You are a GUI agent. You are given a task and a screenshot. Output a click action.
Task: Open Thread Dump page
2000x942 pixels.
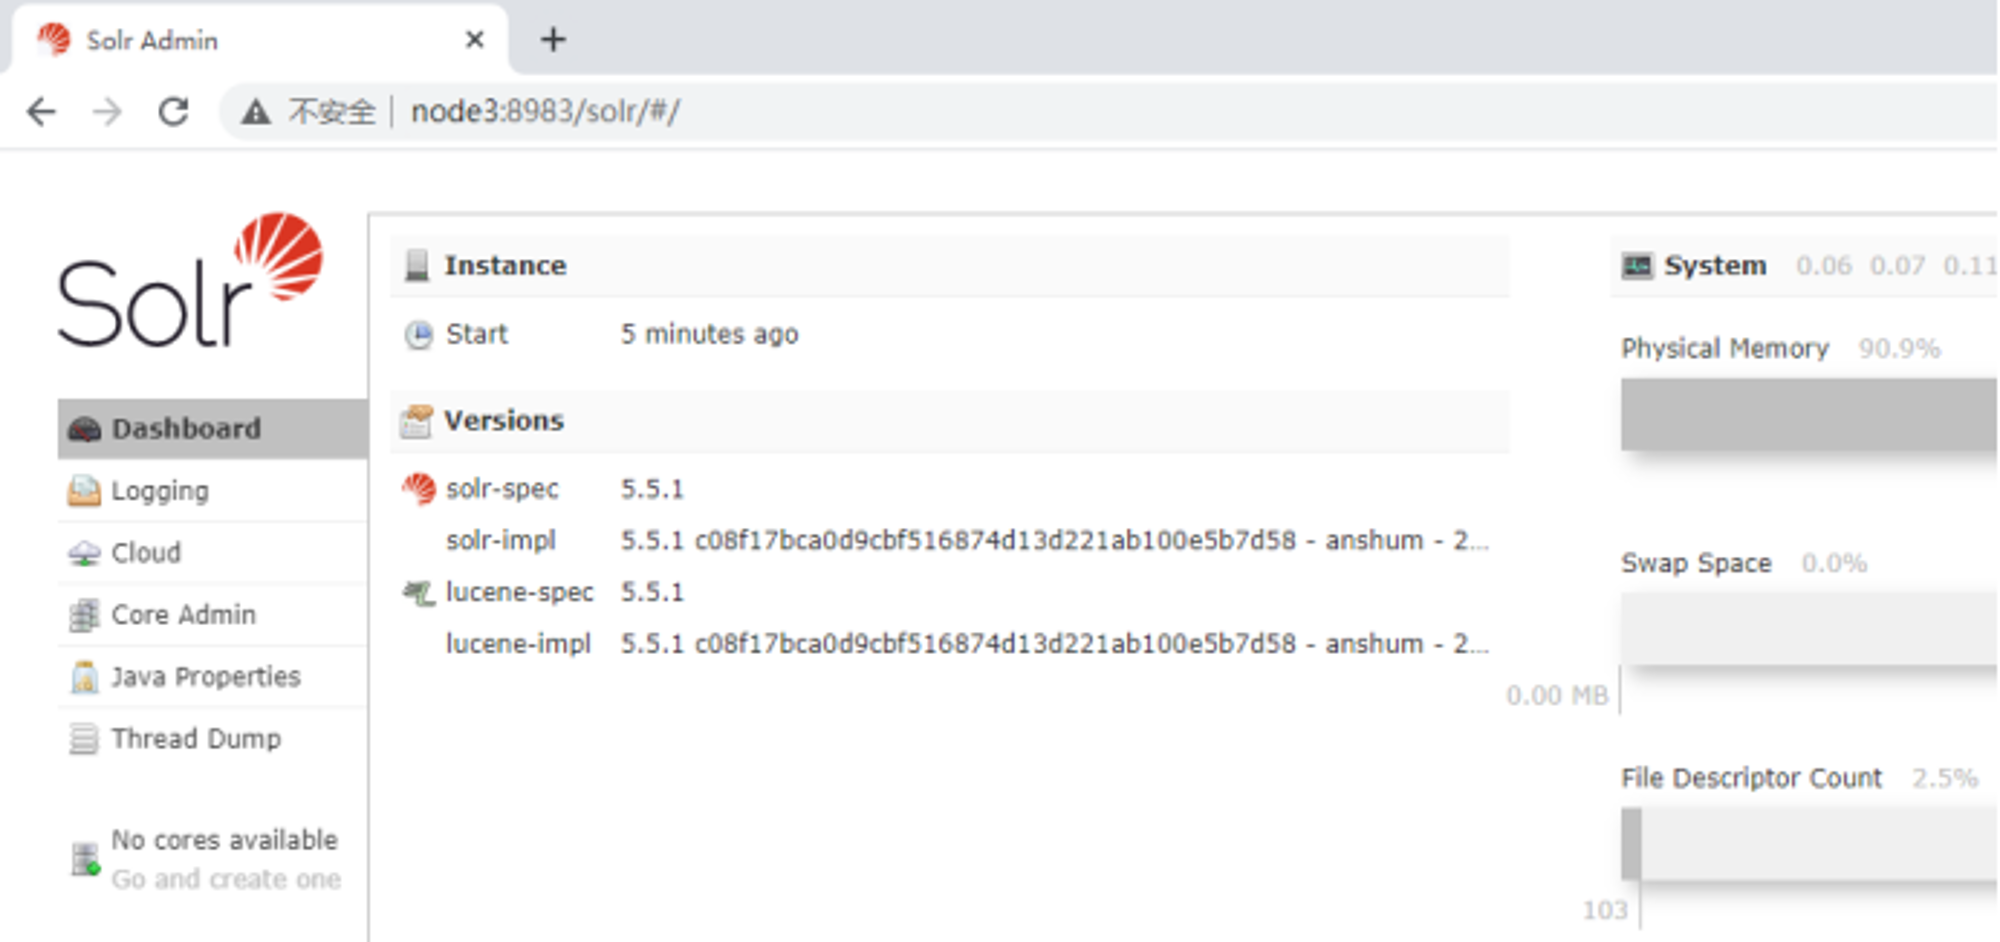213,739
